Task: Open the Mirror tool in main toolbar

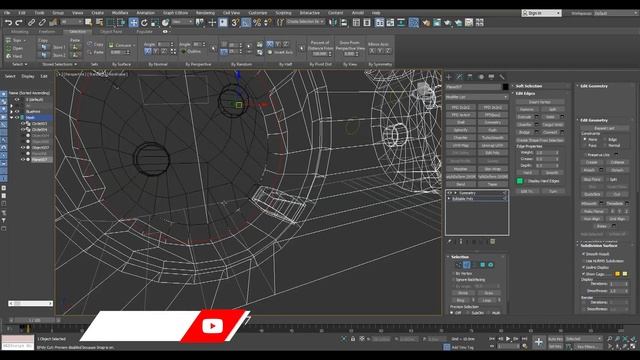Action: [333, 22]
